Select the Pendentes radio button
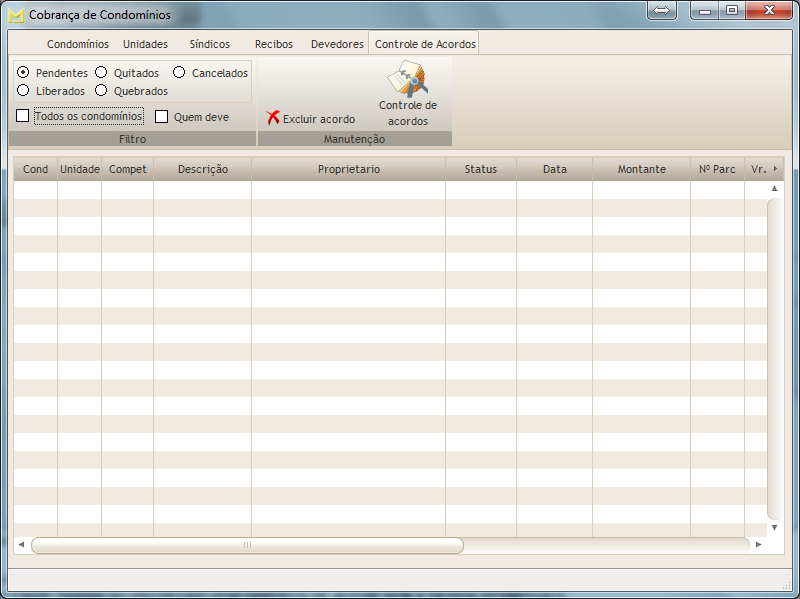This screenshot has width=800, height=599. click(23, 72)
